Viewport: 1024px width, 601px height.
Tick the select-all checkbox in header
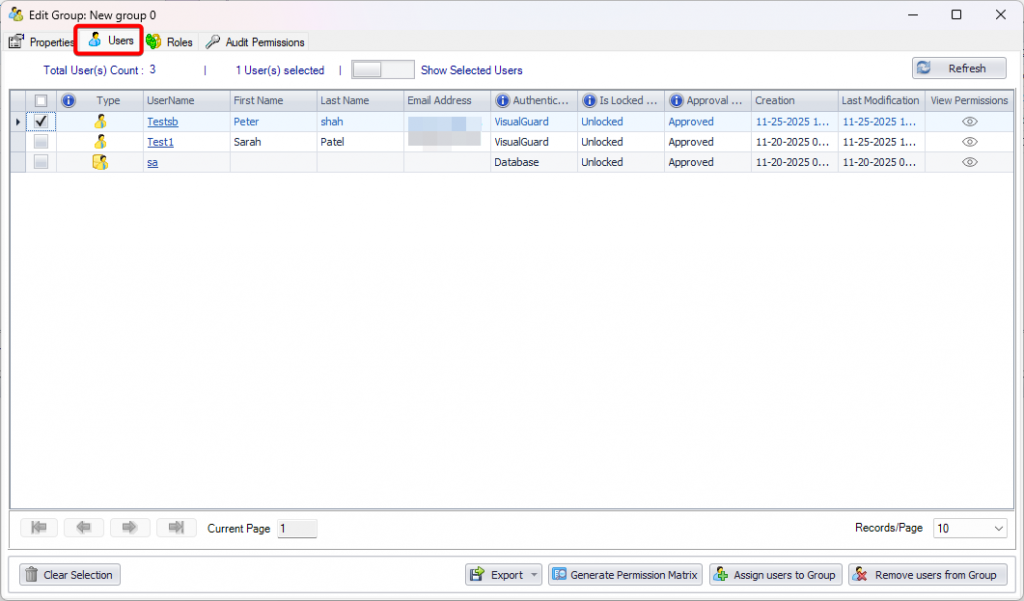41,101
